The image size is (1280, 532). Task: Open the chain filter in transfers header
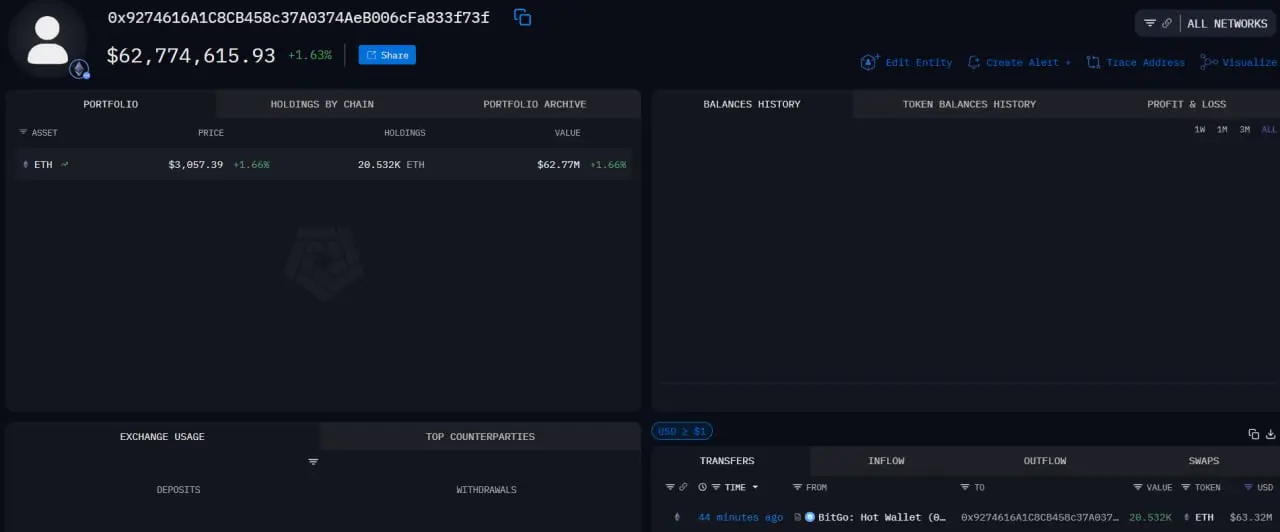670,487
